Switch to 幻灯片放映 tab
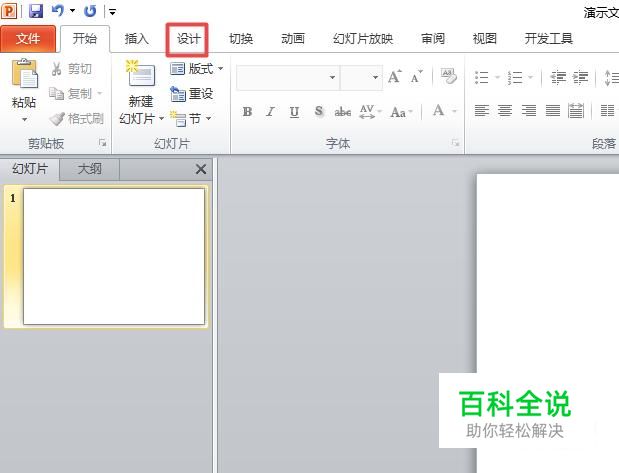 point(363,39)
